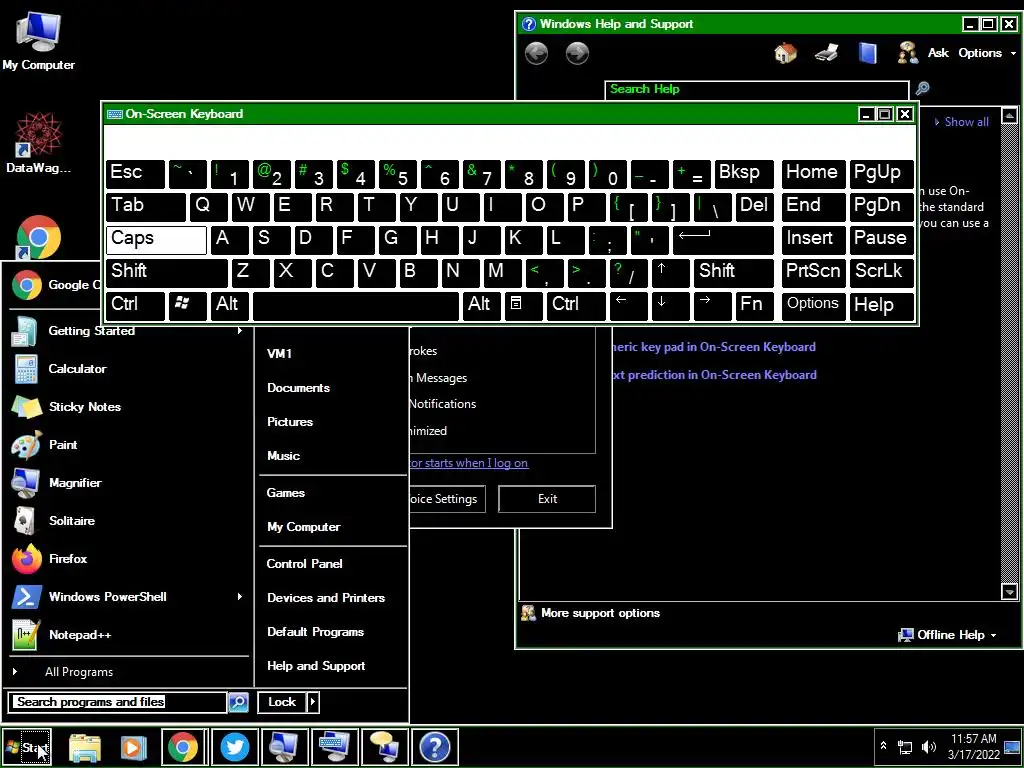Toggle the left Ctrl key
The height and width of the screenshot is (768, 1024).
tap(135, 305)
